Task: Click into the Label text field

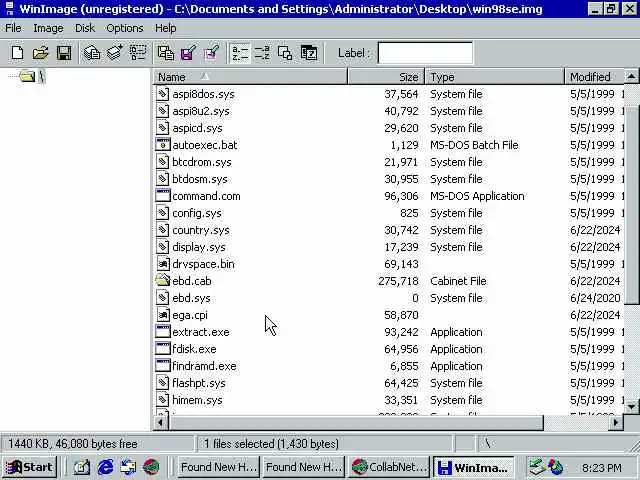Action: 425,53
